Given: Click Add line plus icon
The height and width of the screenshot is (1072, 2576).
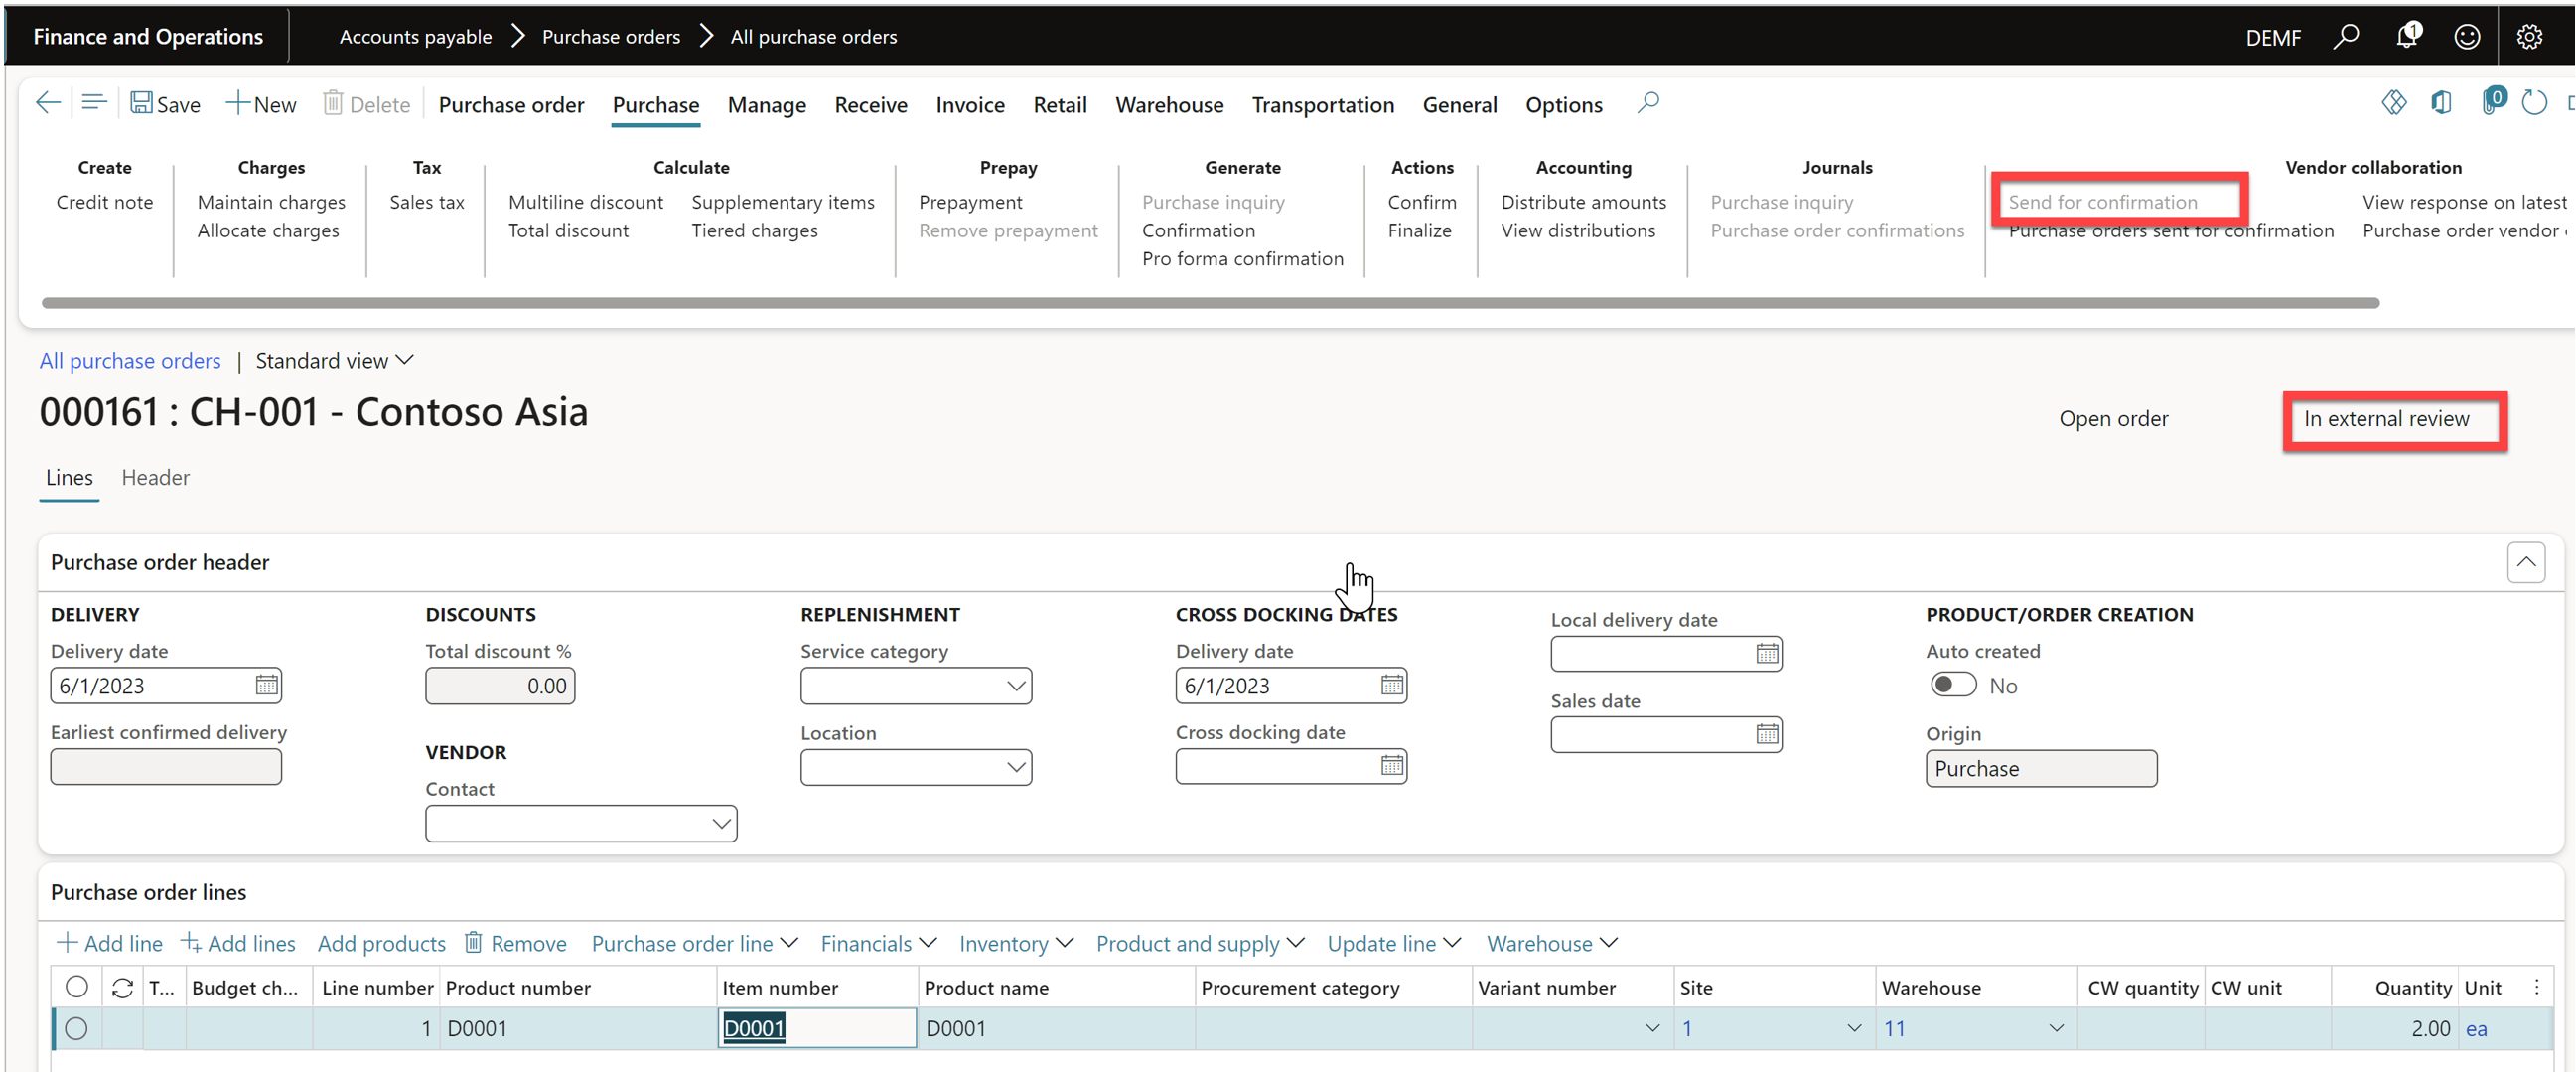Looking at the screenshot, I should [x=67, y=943].
